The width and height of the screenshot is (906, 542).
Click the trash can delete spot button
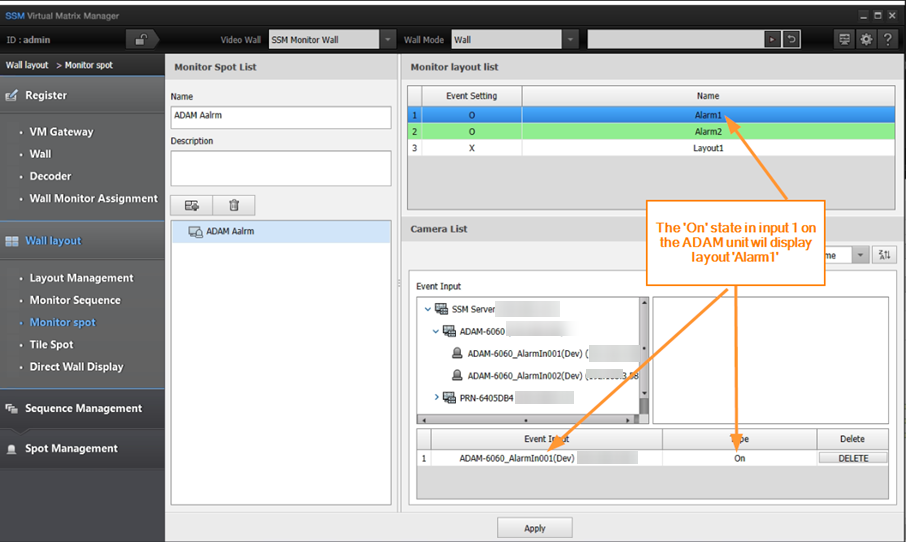pyautogui.click(x=234, y=205)
